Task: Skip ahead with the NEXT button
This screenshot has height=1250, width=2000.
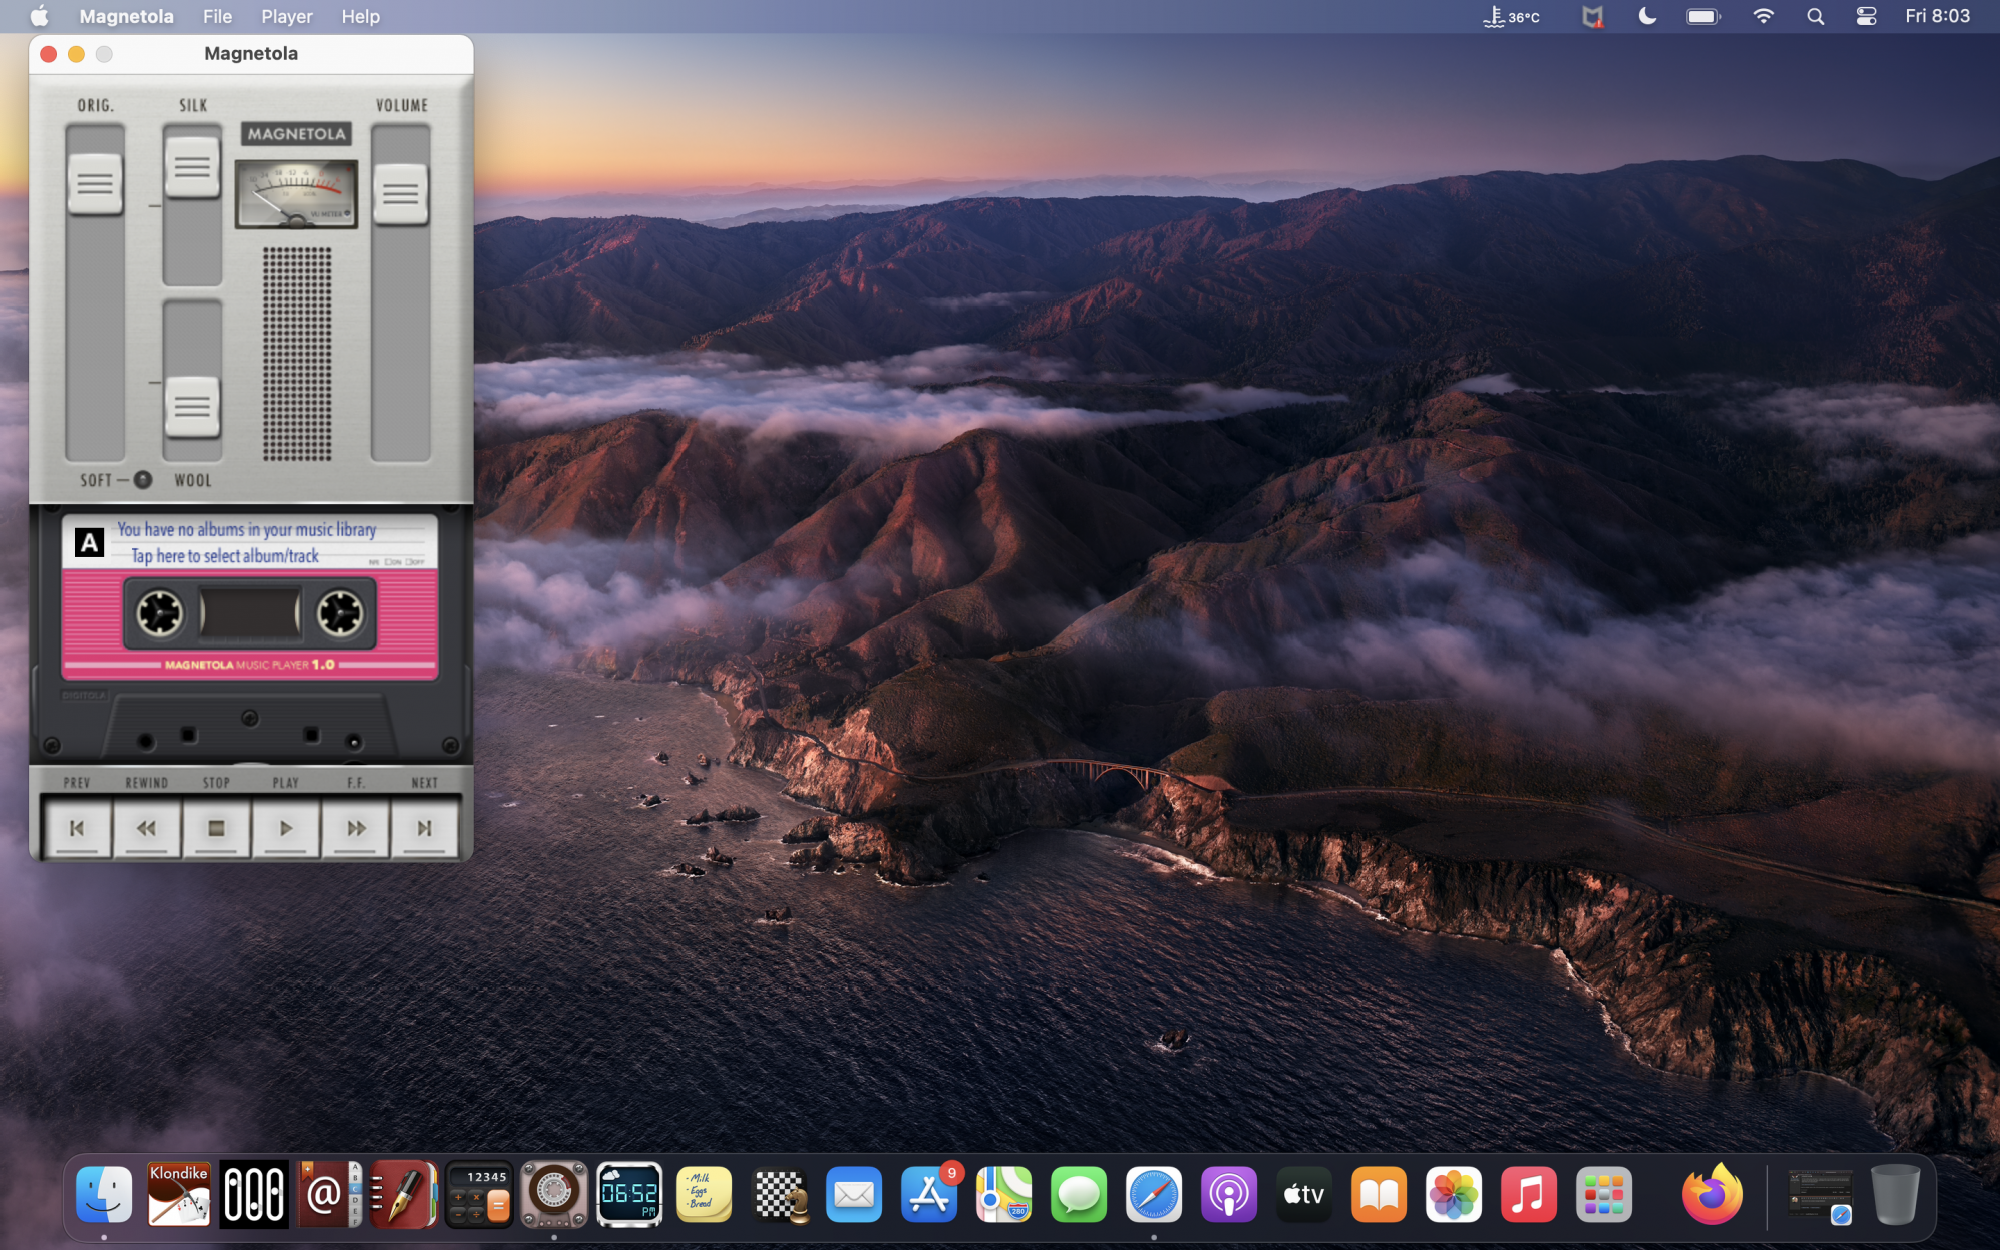Action: (425, 828)
